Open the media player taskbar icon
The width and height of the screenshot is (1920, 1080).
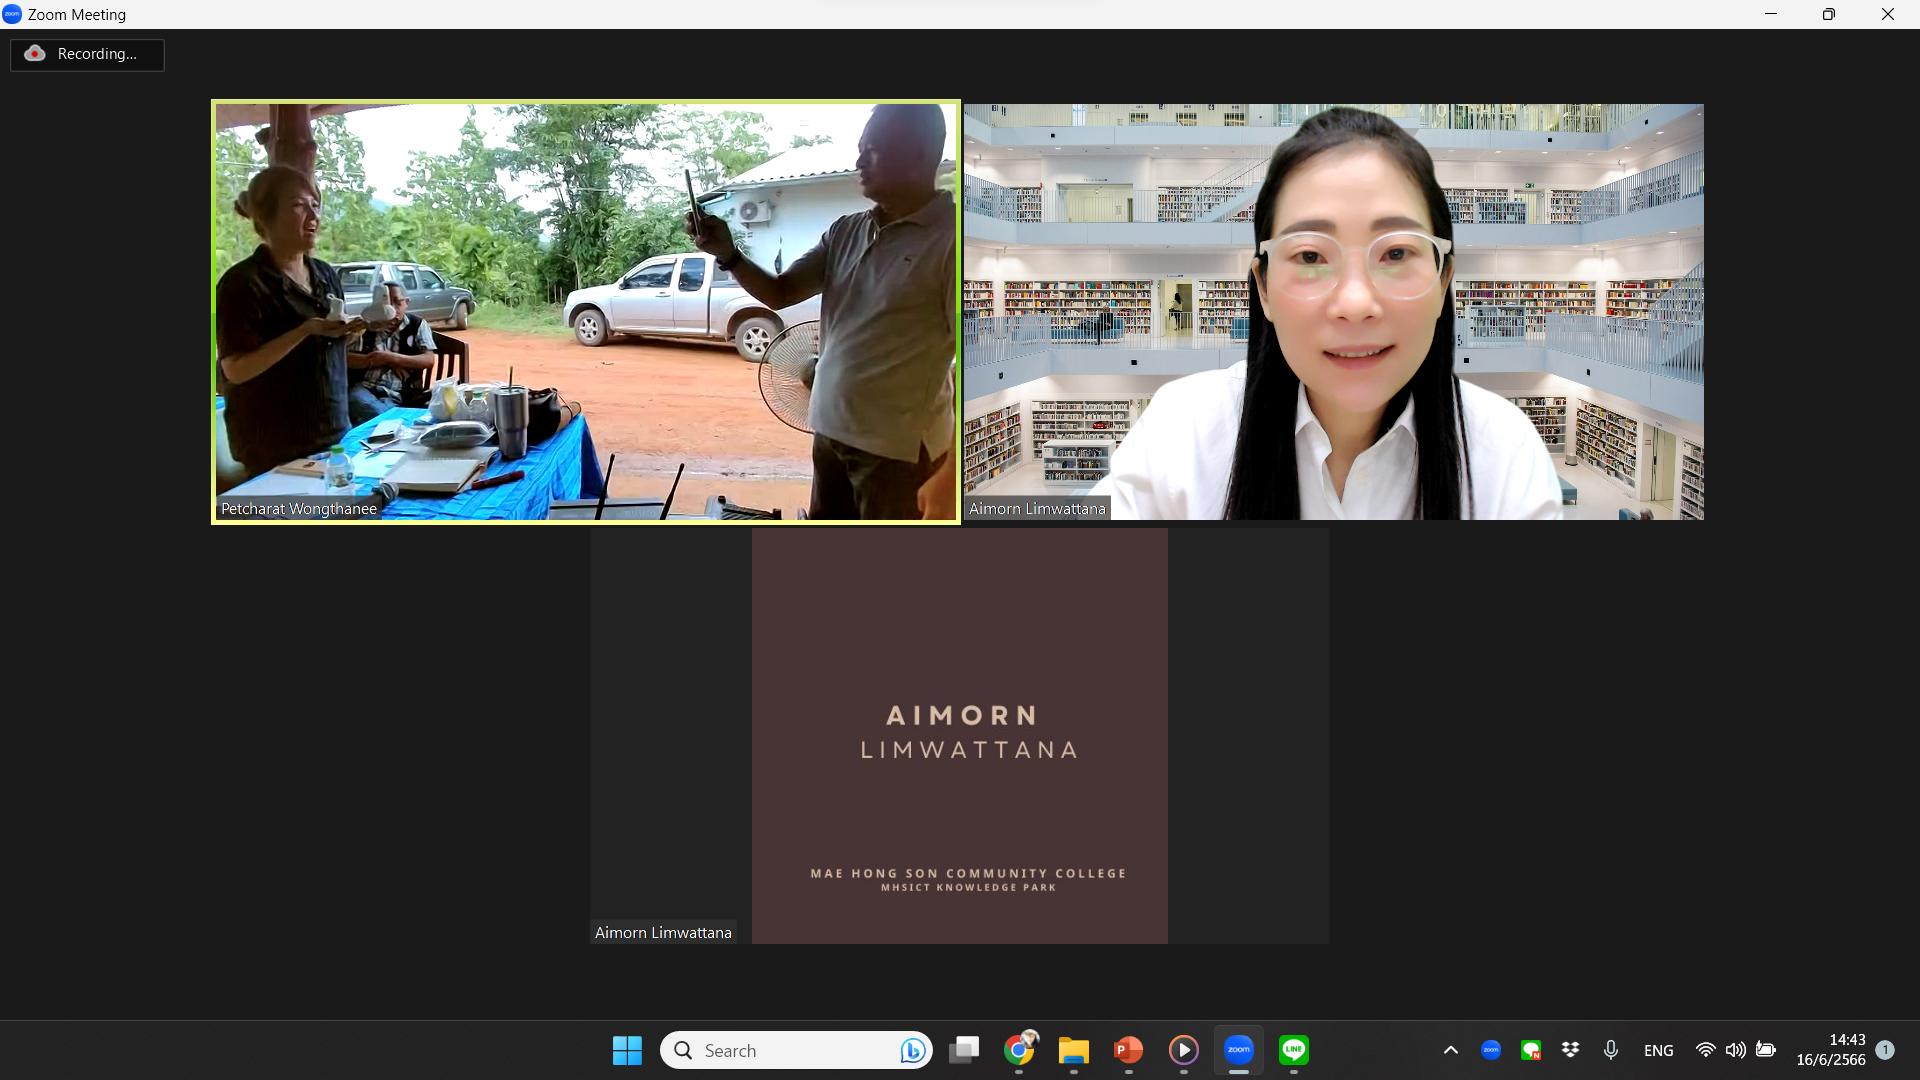pyautogui.click(x=1183, y=1050)
